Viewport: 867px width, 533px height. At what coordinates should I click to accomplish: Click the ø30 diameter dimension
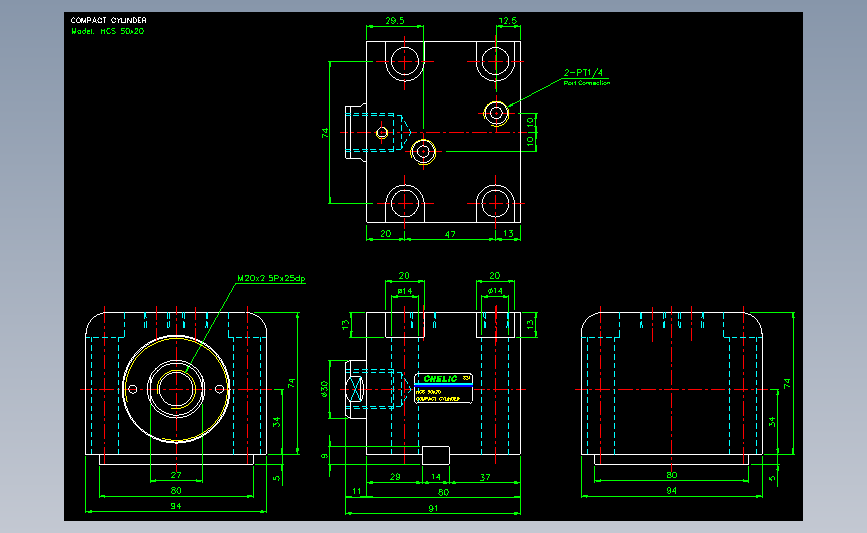click(x=325, y=389)
